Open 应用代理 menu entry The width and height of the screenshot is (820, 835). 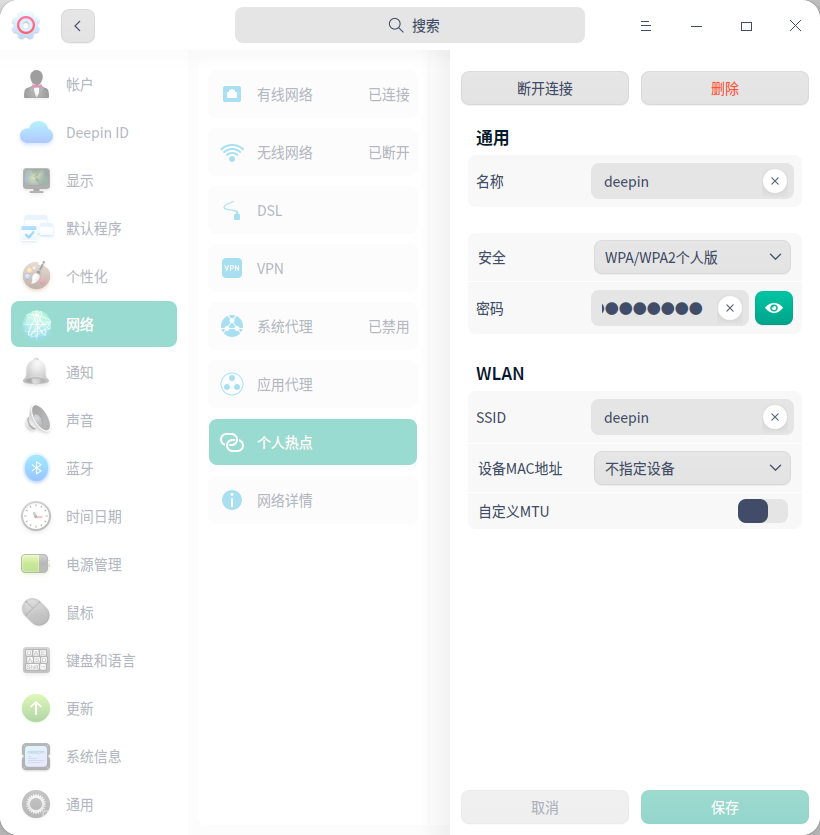pyautogui.click(x=313, y=384)
